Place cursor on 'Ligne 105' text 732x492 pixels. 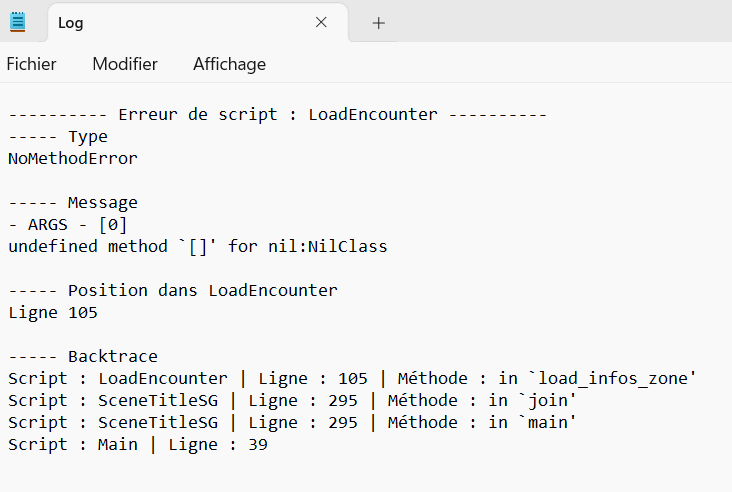pos(53,313)
